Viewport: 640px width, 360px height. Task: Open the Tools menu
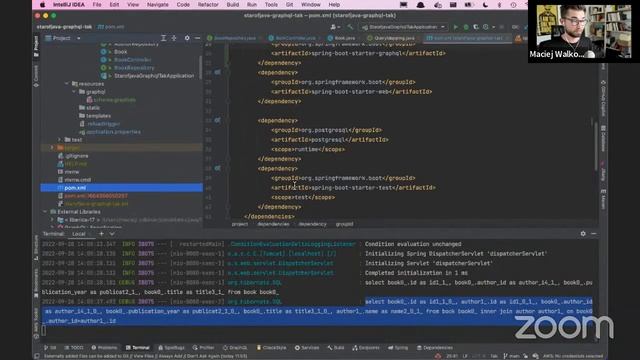coord(271,5)
